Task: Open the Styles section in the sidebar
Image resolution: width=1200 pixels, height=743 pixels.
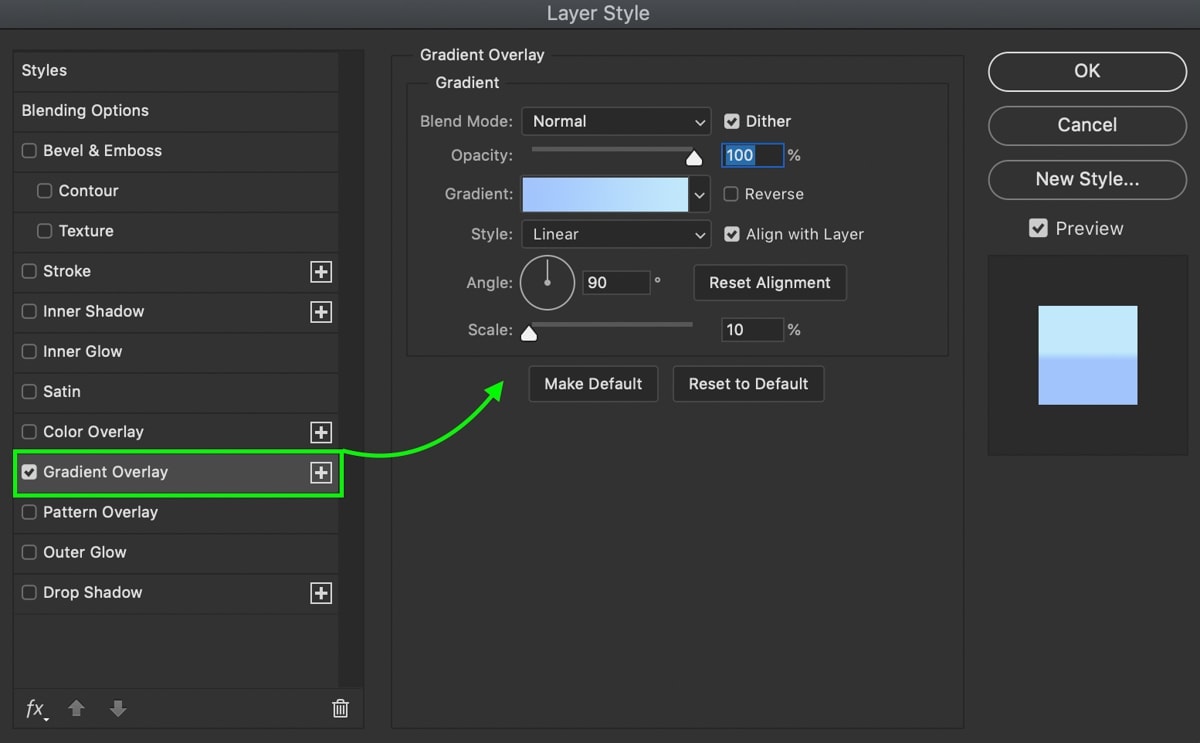Action: point(45,71)
